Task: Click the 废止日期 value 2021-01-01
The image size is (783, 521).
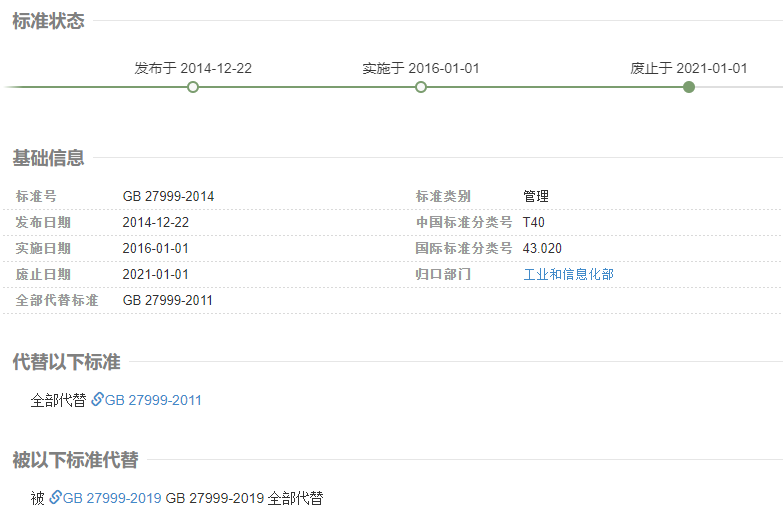Action: (x=156, y=274)
